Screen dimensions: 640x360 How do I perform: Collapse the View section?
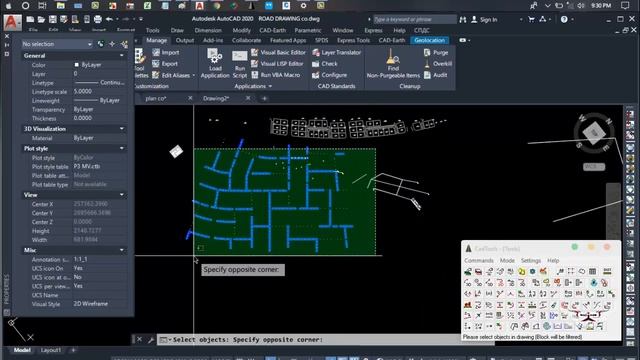coord(122,195)
